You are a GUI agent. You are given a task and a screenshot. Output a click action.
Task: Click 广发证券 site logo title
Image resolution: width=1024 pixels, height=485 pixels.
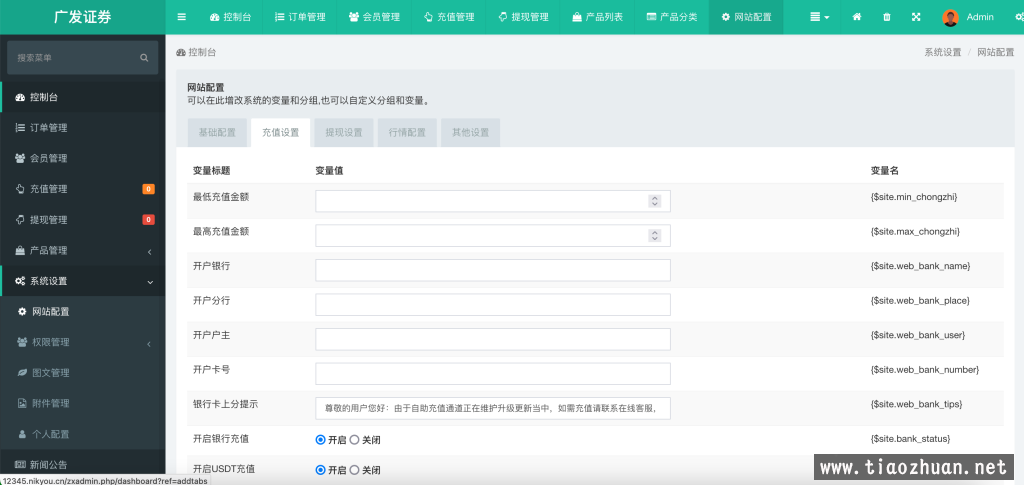(x=82, y=17)
